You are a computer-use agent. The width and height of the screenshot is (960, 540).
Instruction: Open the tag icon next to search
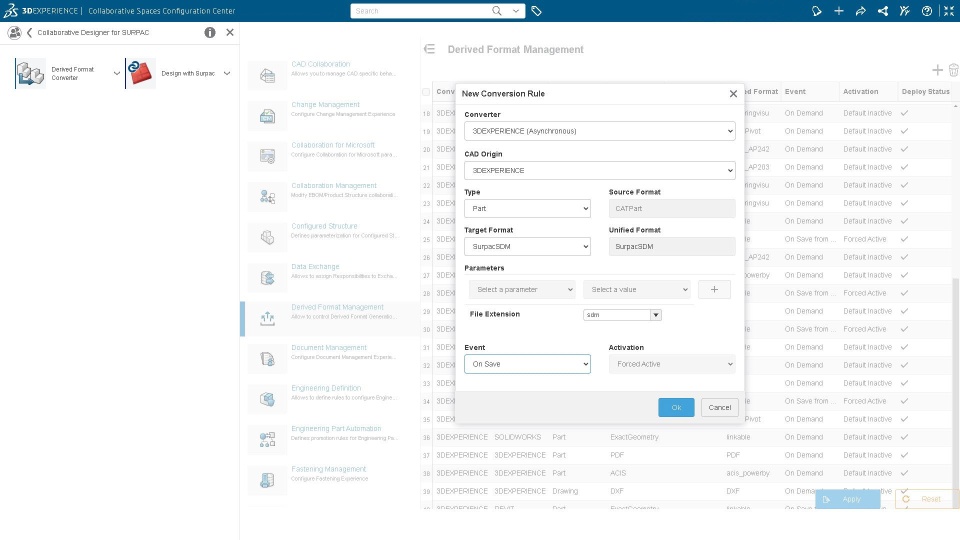[536, 11]
